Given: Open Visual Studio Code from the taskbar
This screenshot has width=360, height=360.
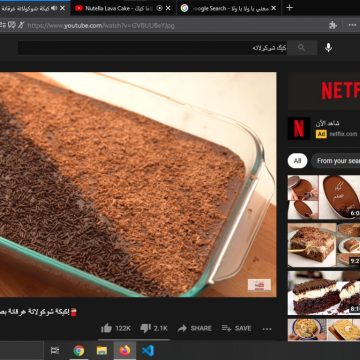Looking at the screenshot, I should click(x=148, y=351).
